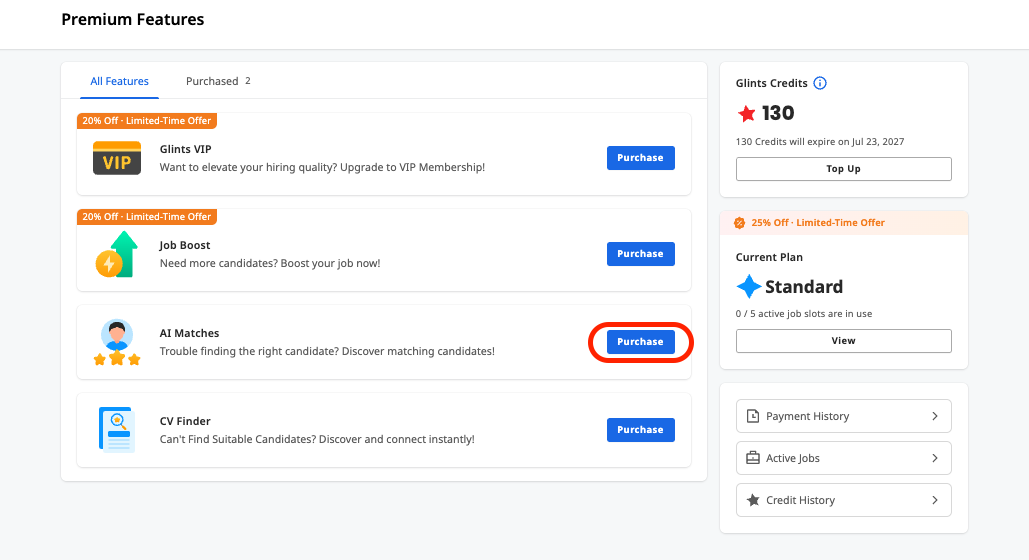
Task: Click the Credit History star icon
Action: coord(753,500)
